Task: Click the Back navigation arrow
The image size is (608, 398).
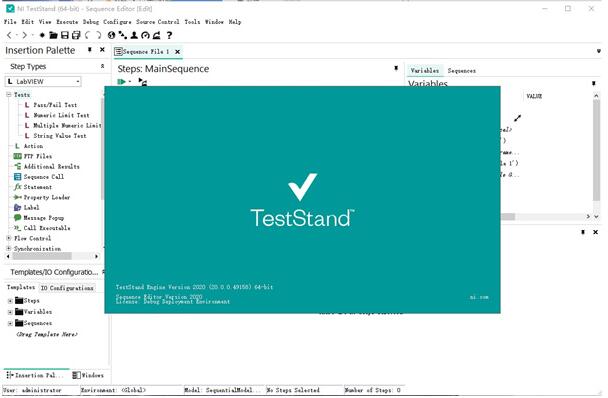Action: 9,35
